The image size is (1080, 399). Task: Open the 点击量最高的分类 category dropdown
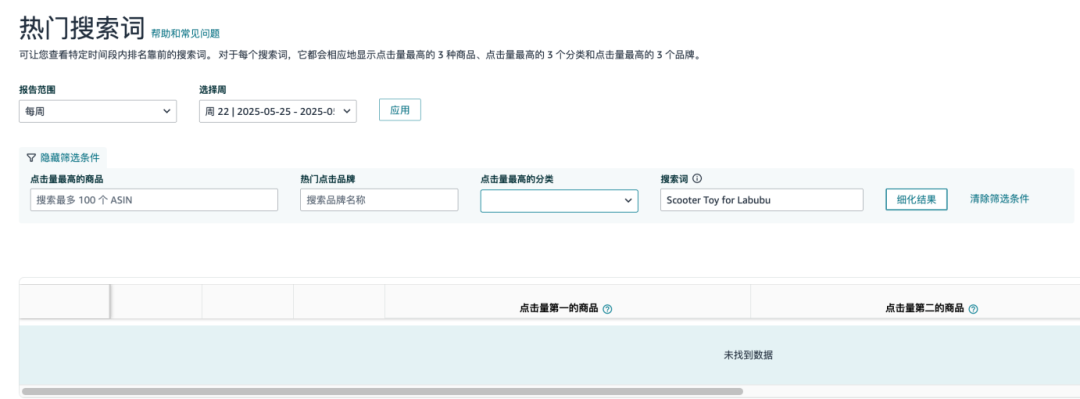(x=559, y=201)
